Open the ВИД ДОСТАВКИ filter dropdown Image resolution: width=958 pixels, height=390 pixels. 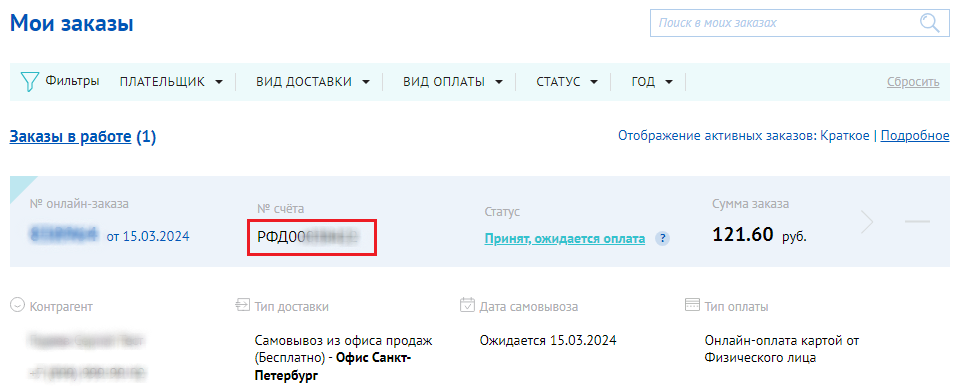[313, 82]
